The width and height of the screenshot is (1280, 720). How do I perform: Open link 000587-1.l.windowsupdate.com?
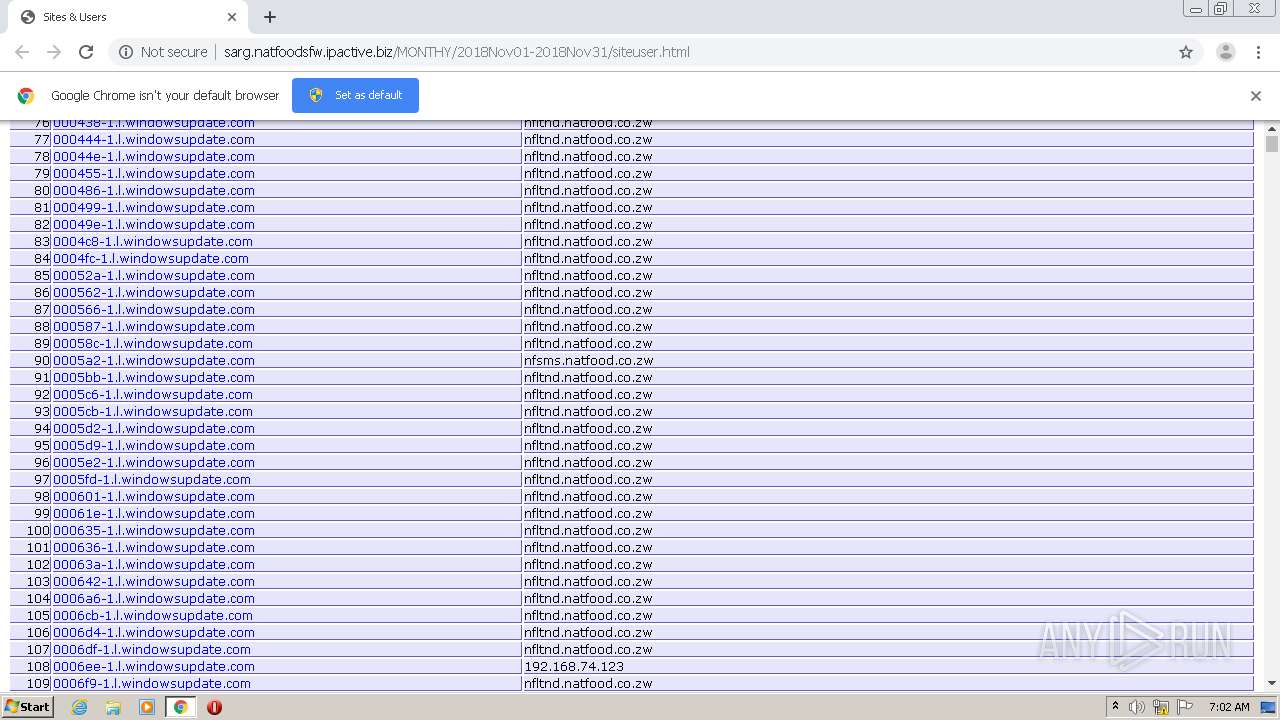coord(154,326)
